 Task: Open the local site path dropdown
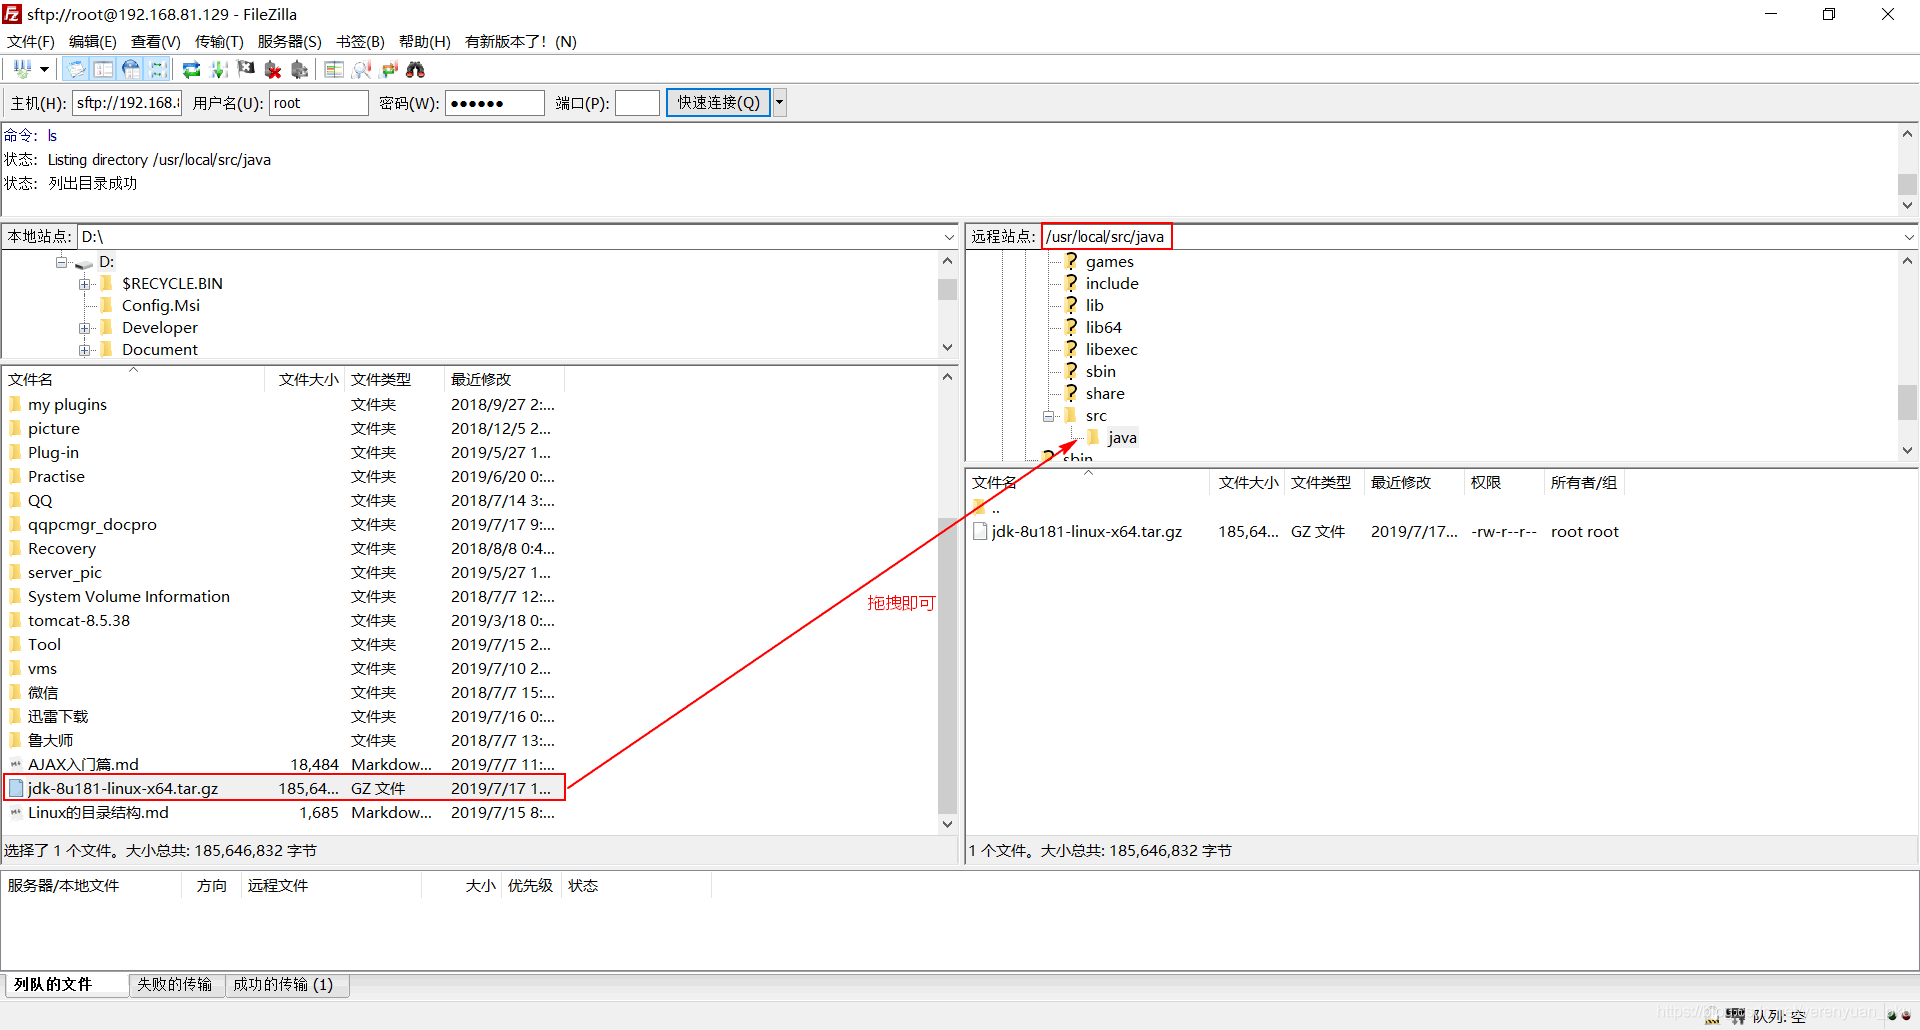tap(949, 237)
